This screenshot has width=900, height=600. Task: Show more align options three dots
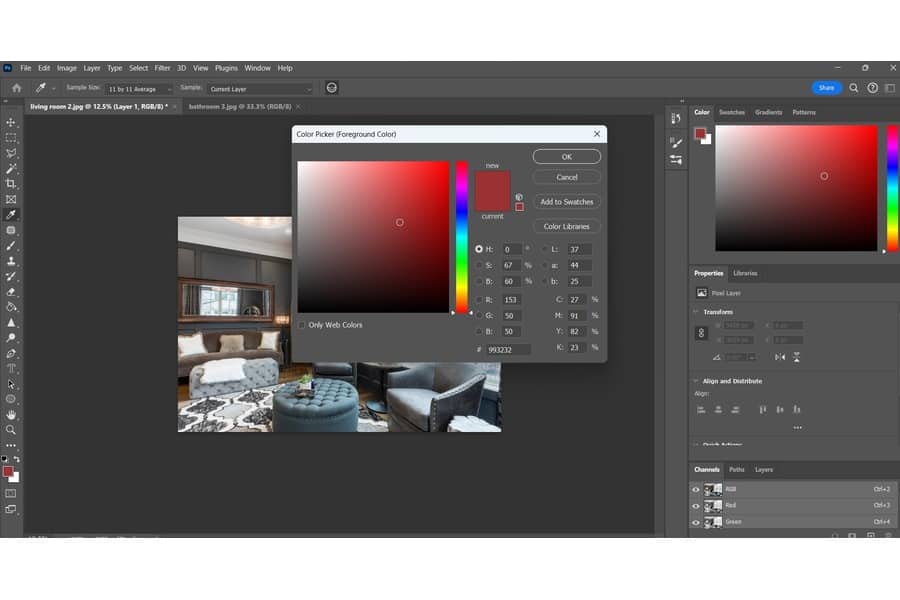tap(797, 428)
